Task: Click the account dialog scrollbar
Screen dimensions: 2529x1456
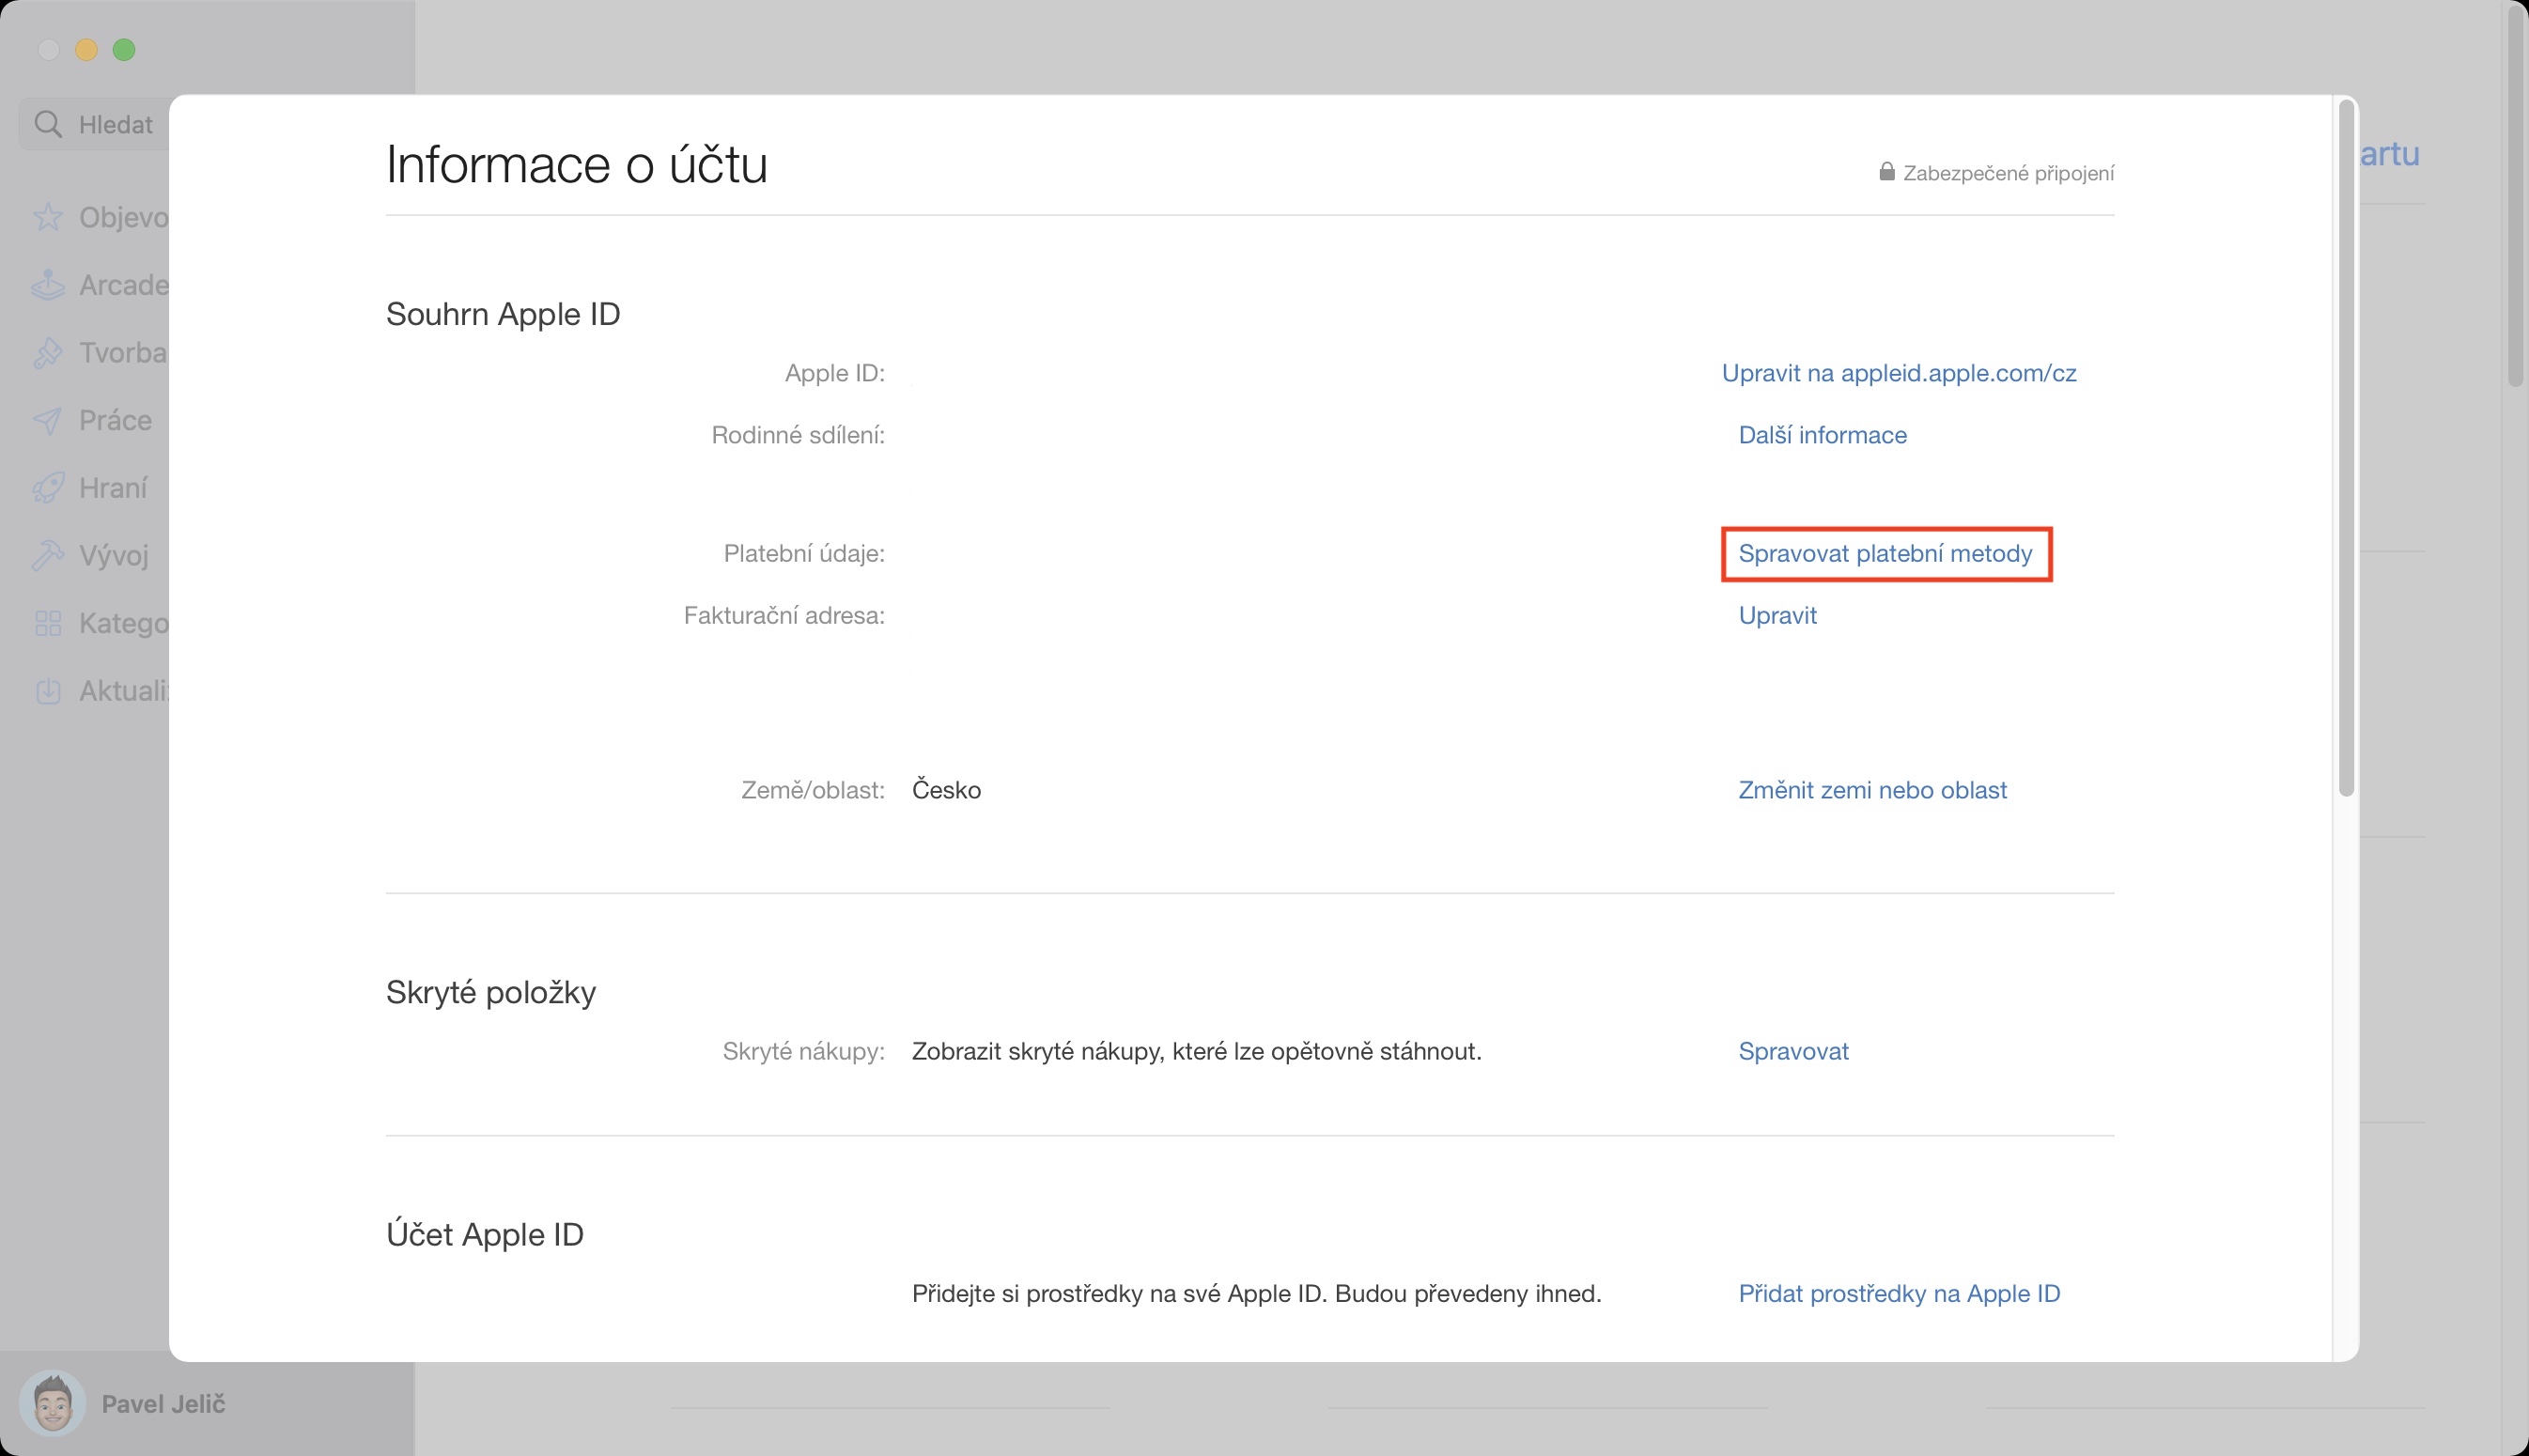Action: (x=2346, y=450)
